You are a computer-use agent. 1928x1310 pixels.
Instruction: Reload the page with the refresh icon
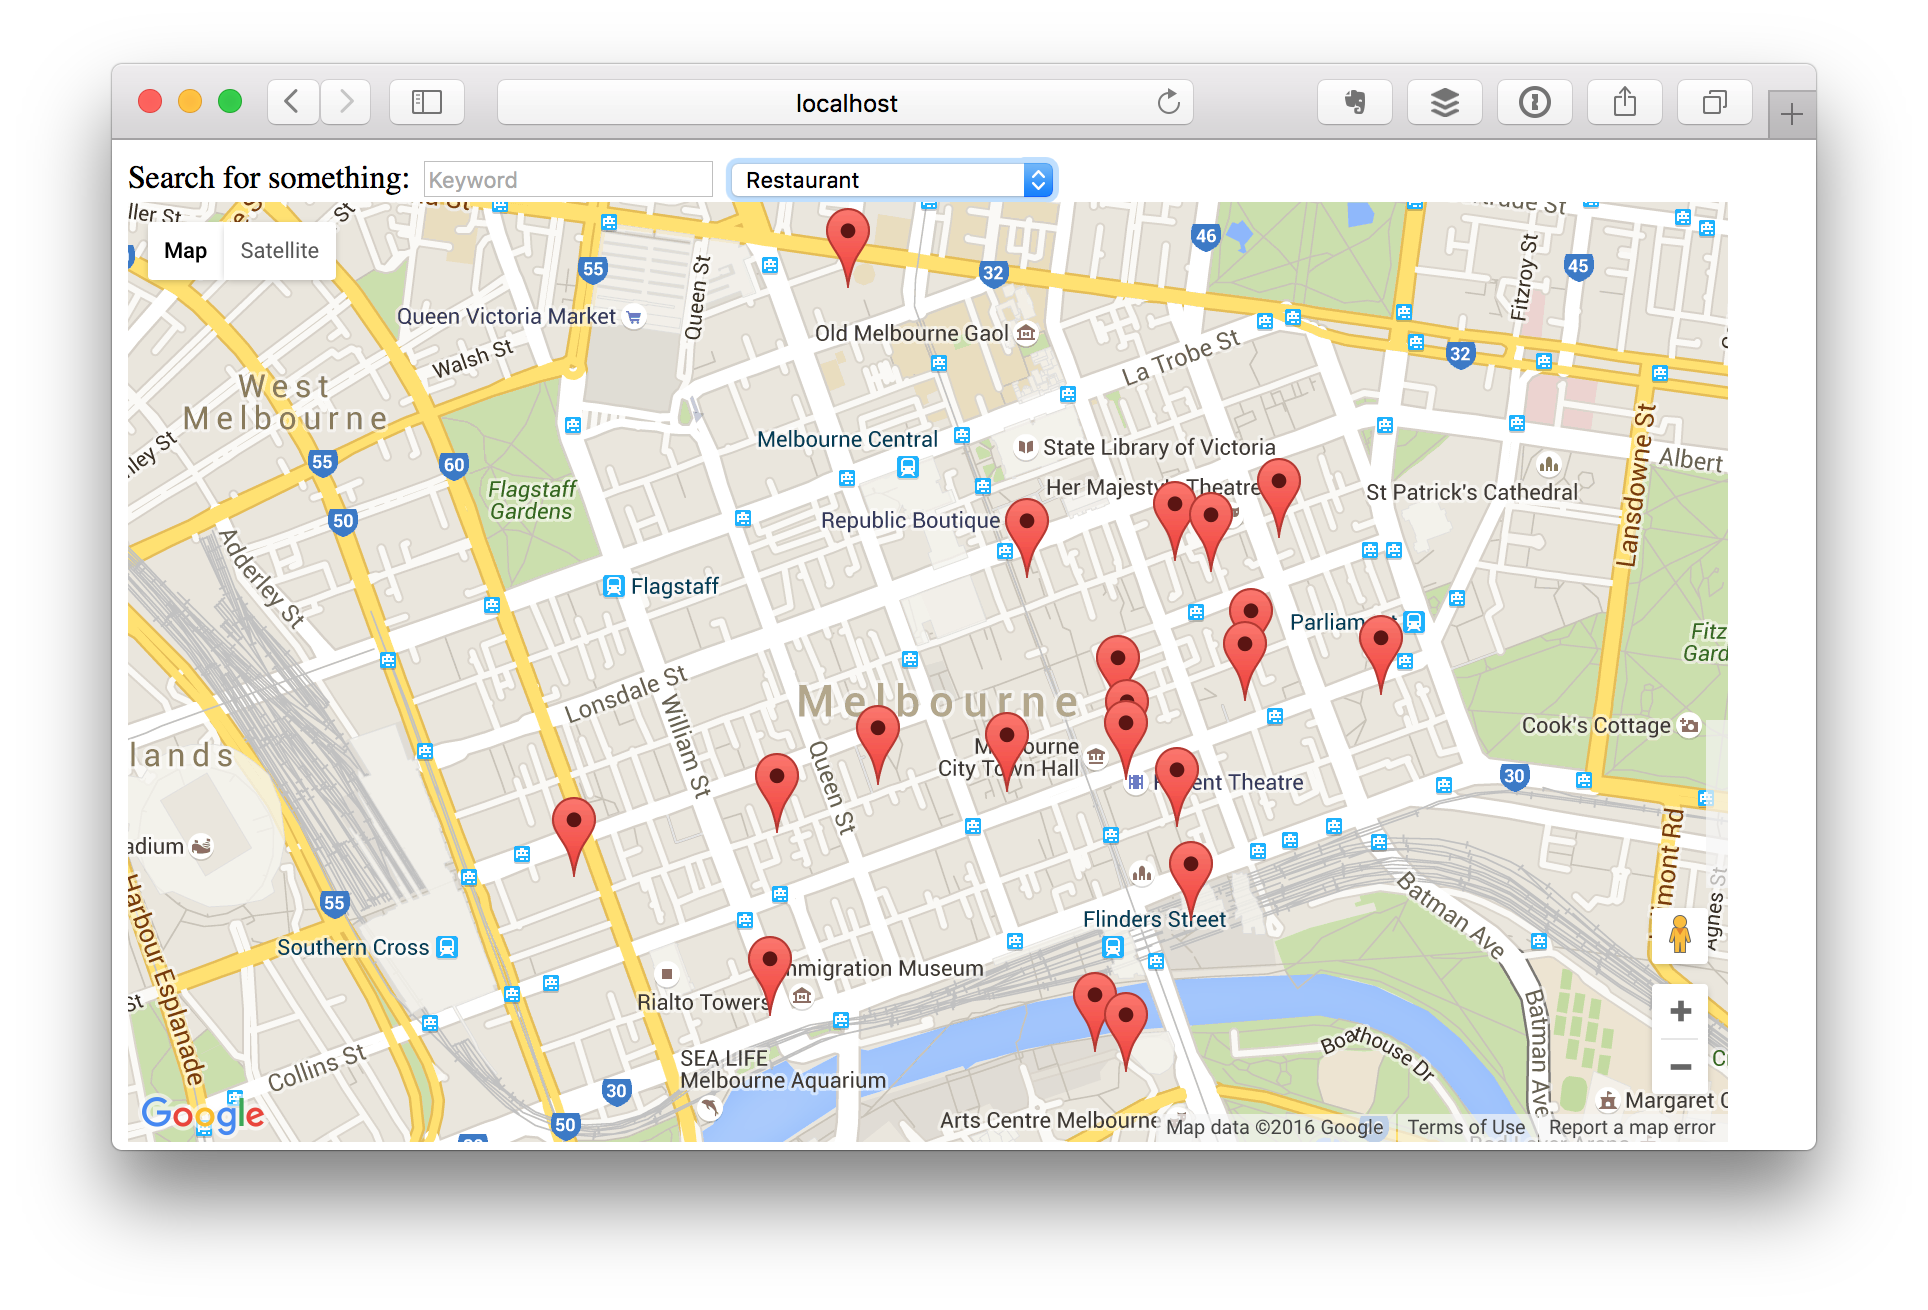[1168, 102]
